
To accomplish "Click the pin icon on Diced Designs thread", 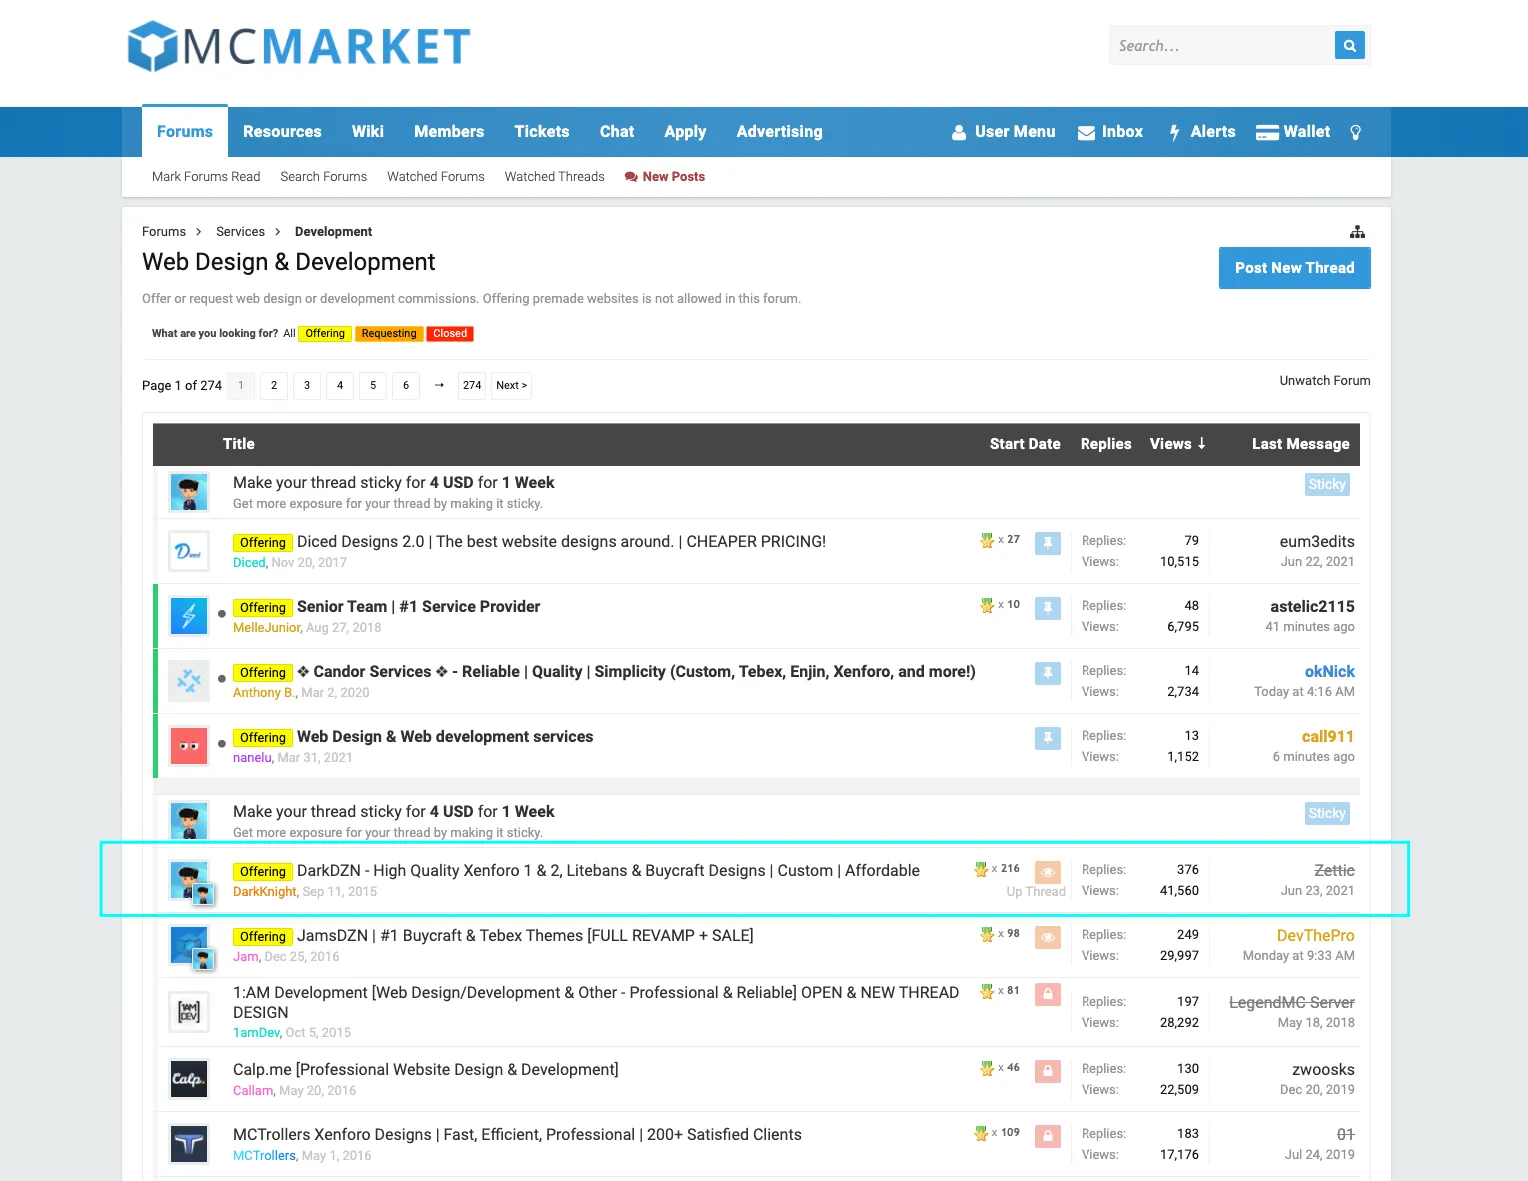I will tap(1047, 543).
